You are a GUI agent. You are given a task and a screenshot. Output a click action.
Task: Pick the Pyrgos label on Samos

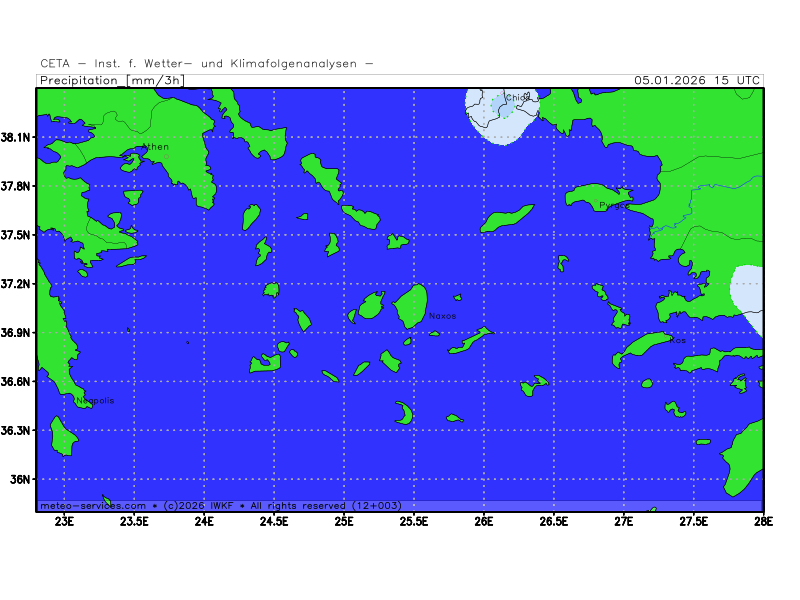click(612, 205)
